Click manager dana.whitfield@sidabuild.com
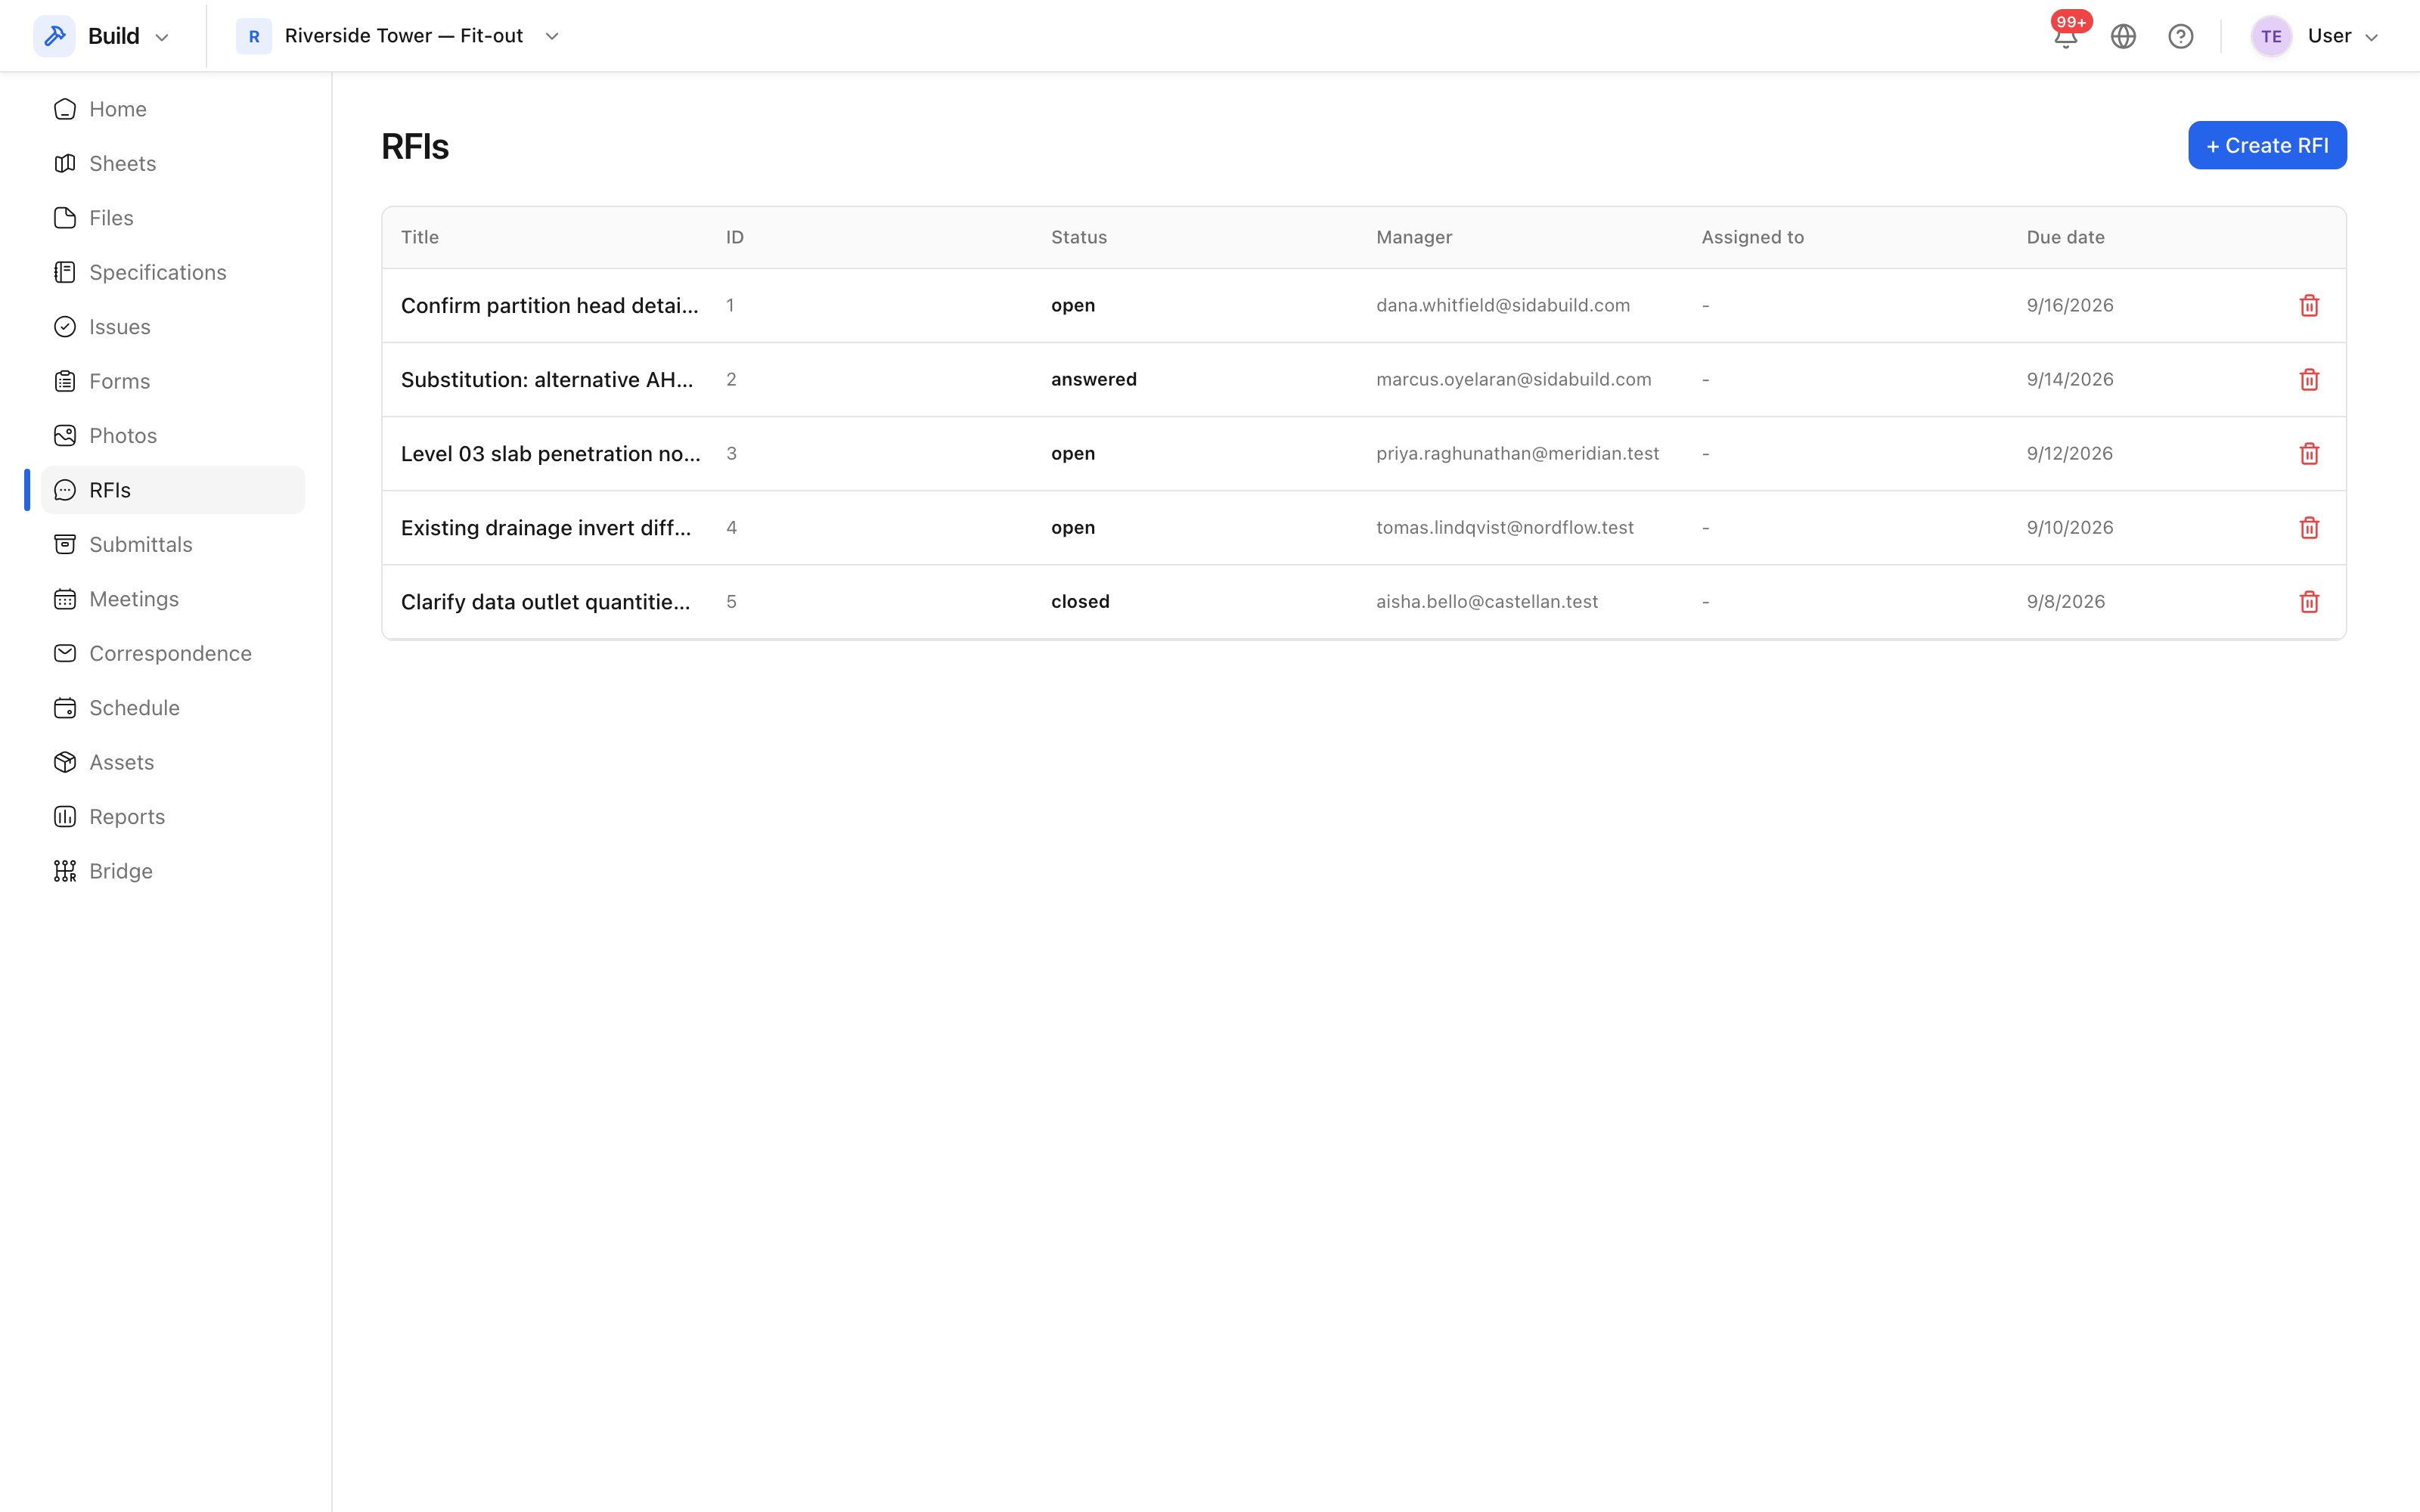2420x1512 pixels. pyautogui.click(x=1502, y=306)
